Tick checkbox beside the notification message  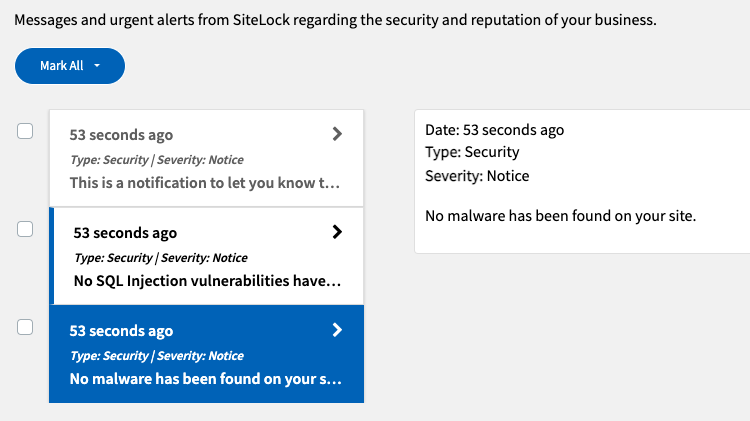point(25,131)
